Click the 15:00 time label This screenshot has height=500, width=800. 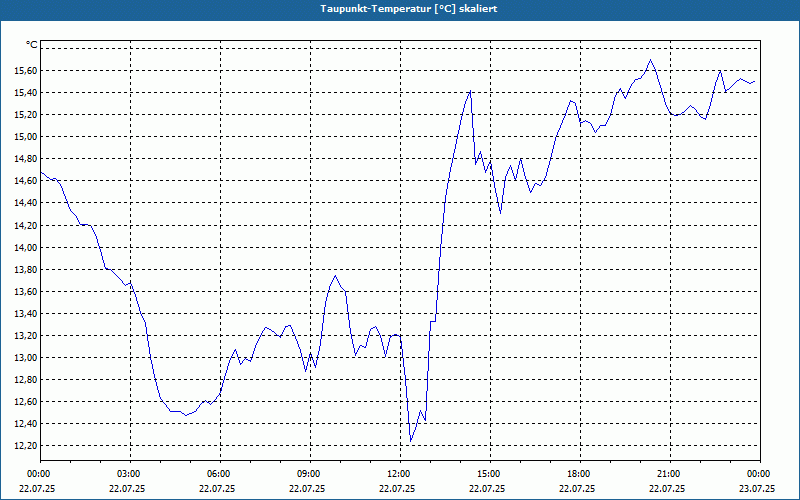[487, 474]
